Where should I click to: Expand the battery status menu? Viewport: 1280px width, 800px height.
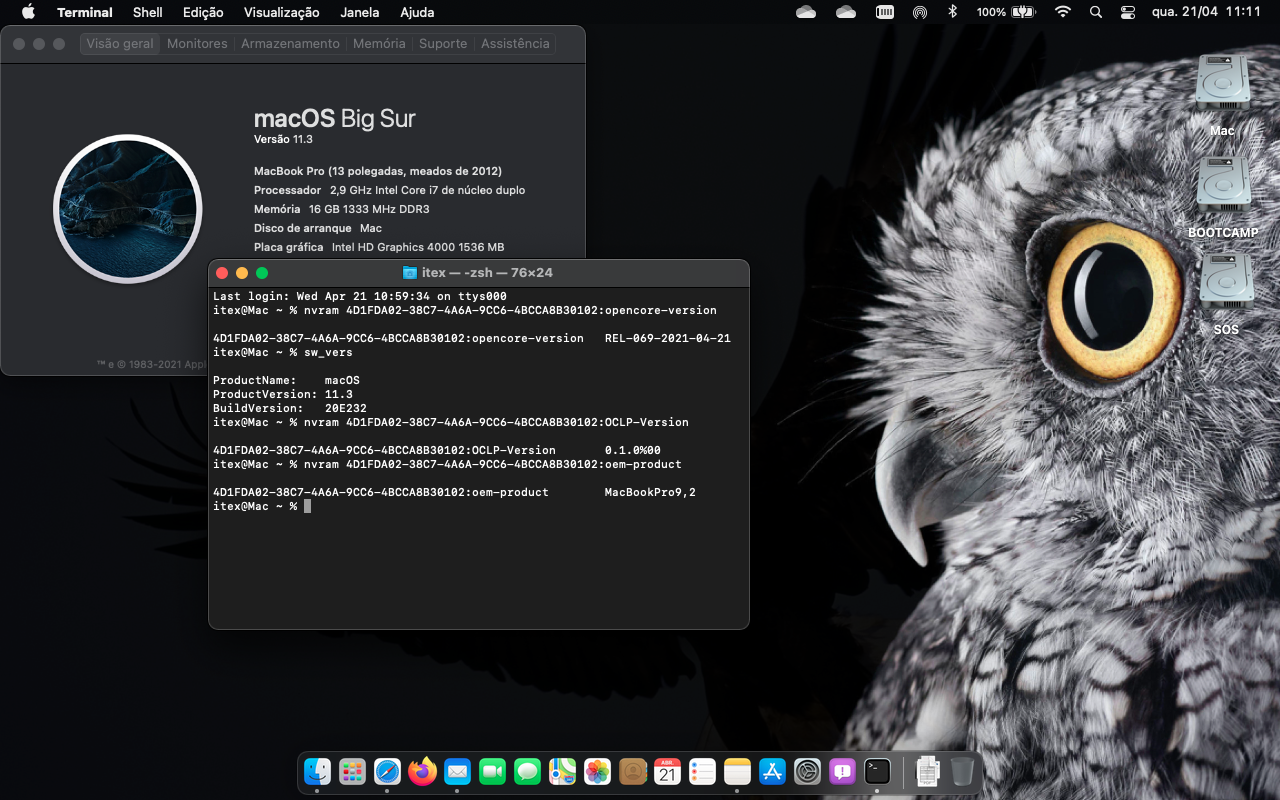click(x=1022, y=12)
